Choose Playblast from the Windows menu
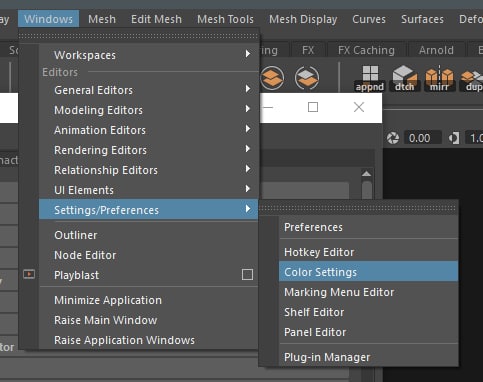The width and height of the screenshot is (483, 382). point(140,275)
